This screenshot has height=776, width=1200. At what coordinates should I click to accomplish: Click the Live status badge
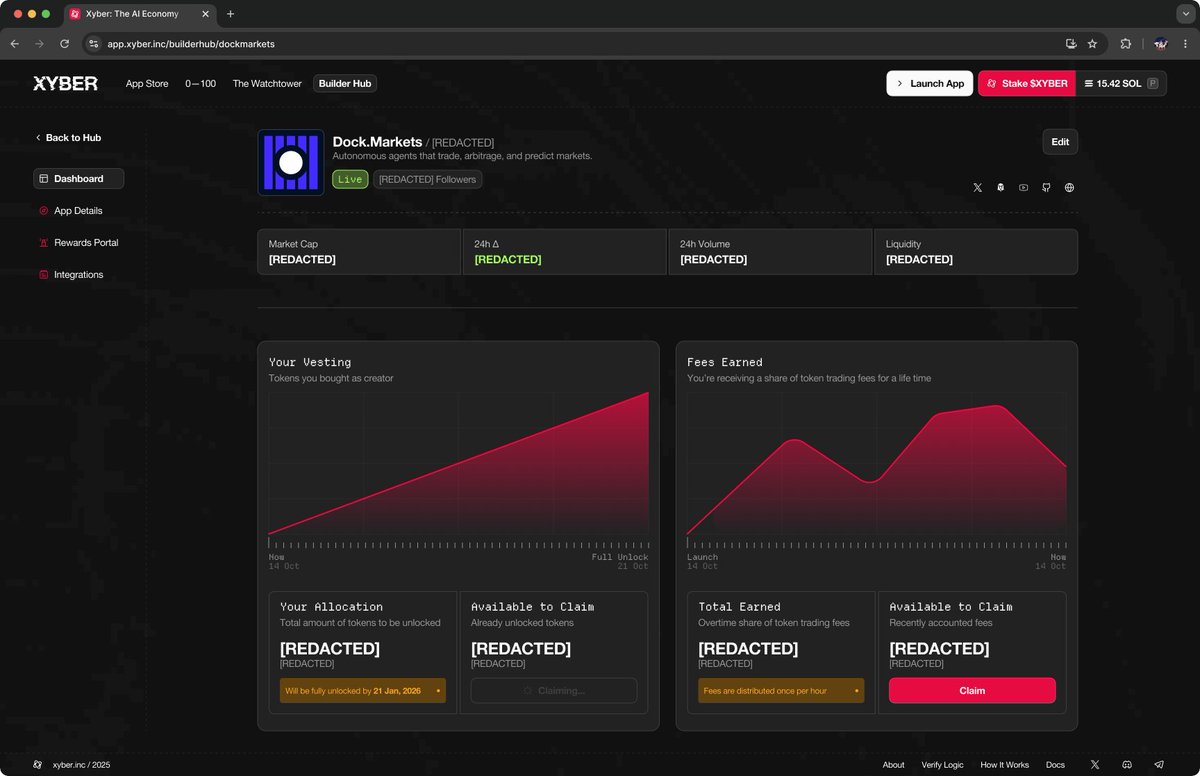point(350,180)
